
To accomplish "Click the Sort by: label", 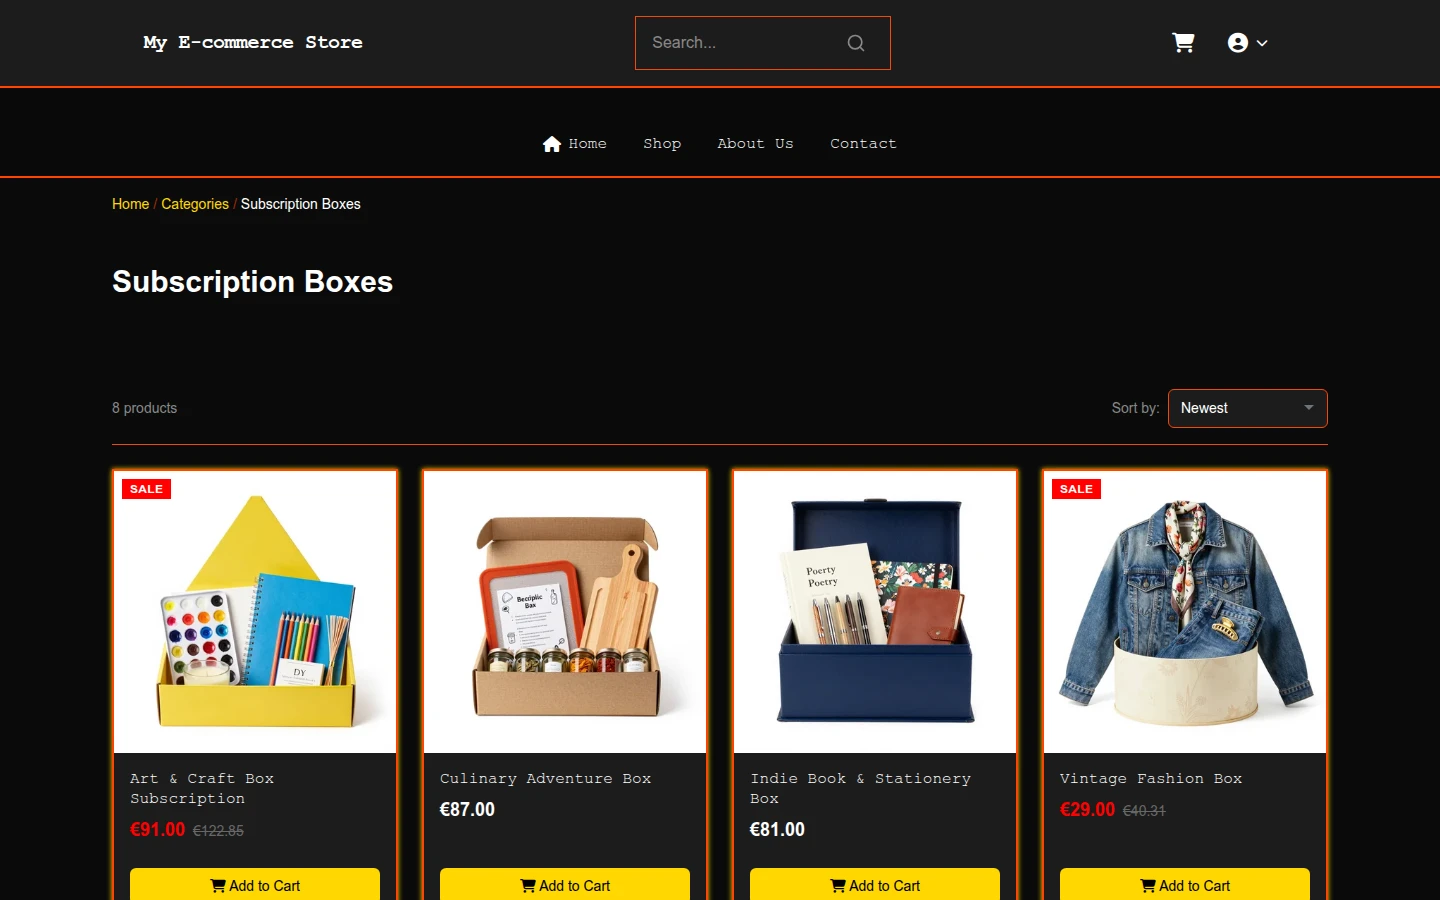I will tap(1135, 408).
